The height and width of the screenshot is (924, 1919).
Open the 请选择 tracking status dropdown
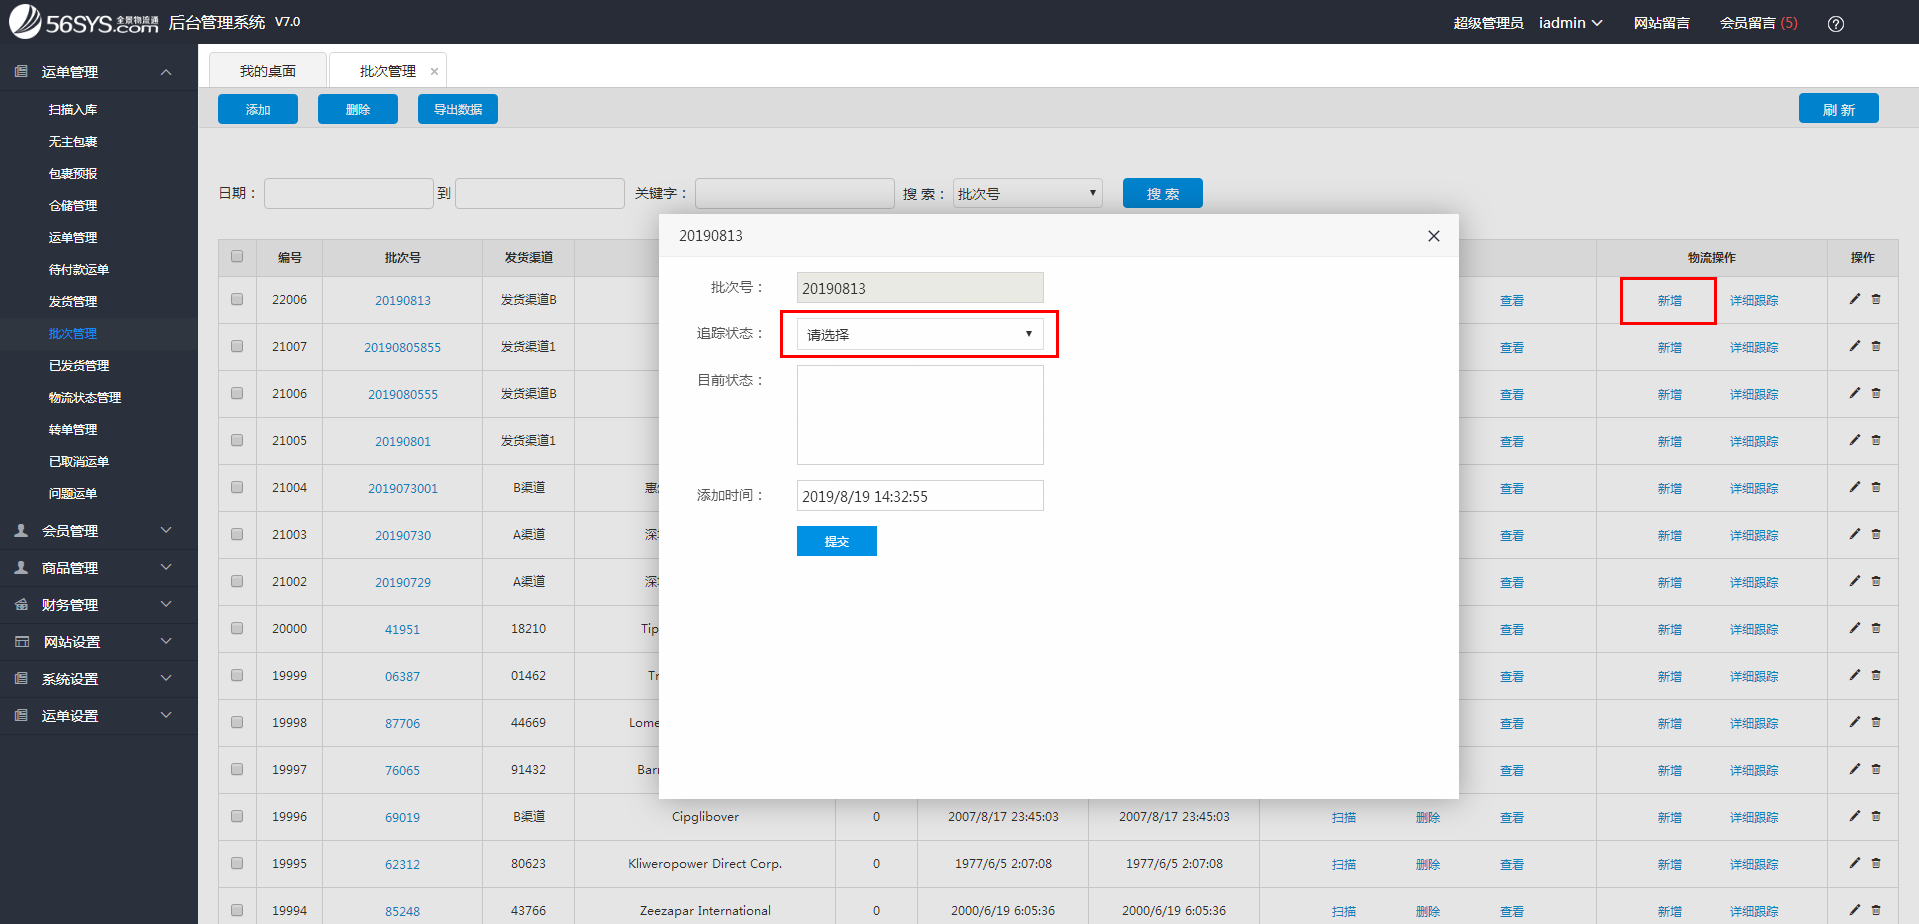(x=918, y=333)
